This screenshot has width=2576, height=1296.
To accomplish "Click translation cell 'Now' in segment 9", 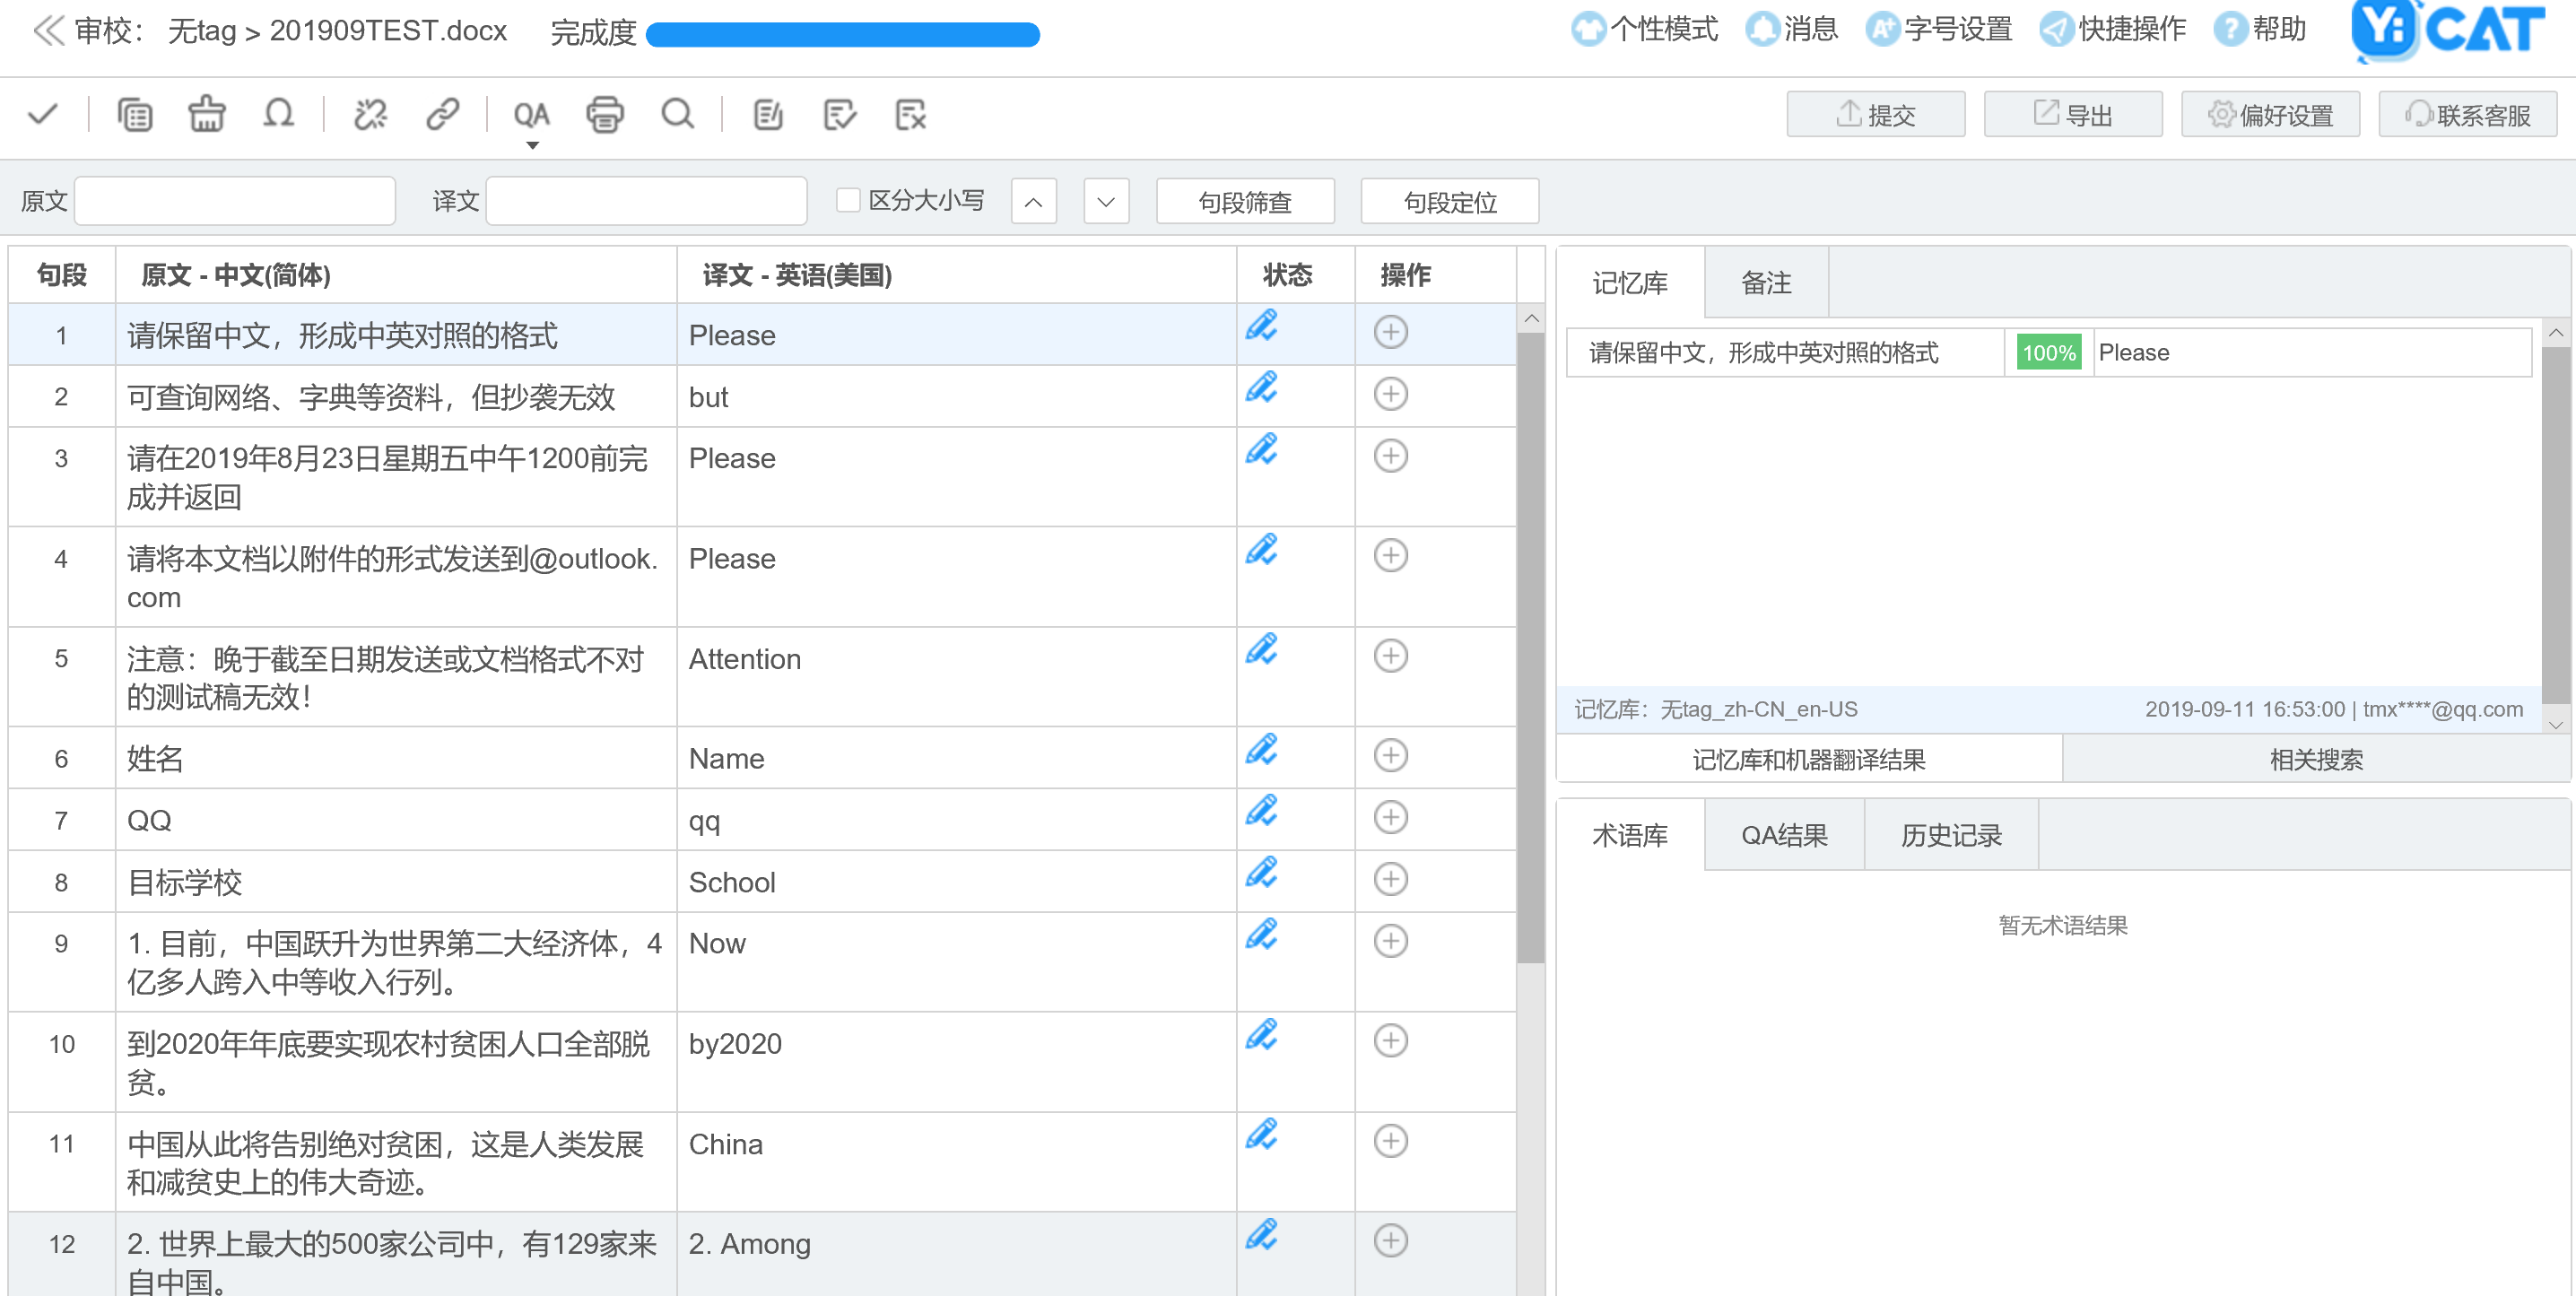I will click(956, 962).
